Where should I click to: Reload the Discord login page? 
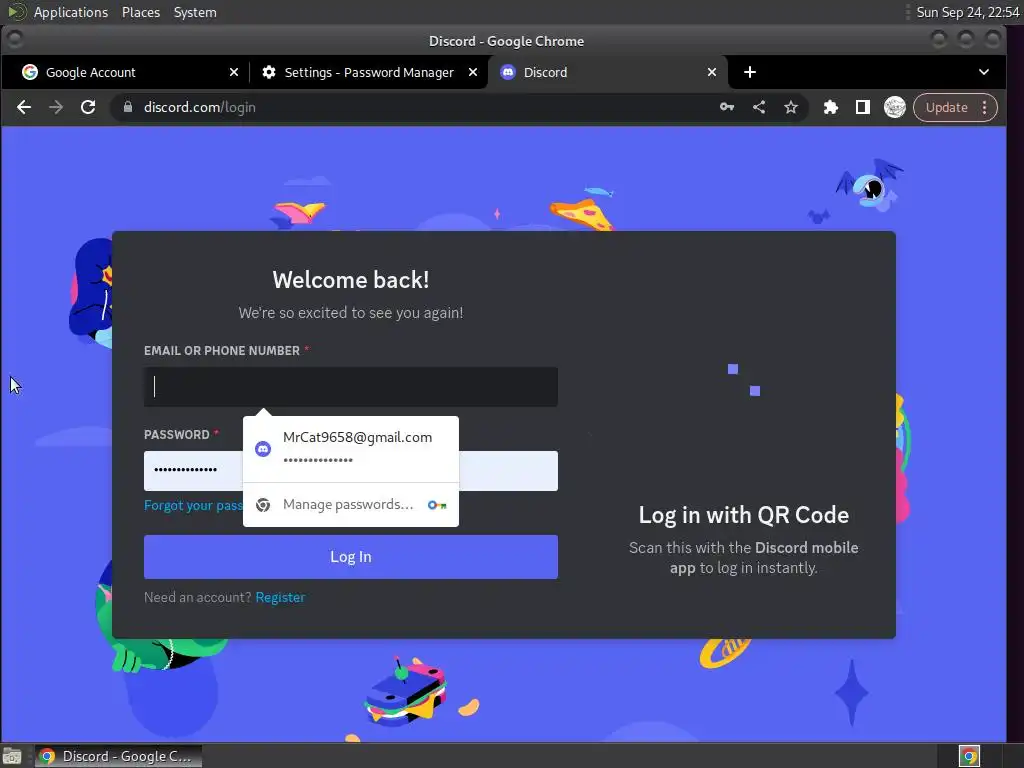click(88, 107)
